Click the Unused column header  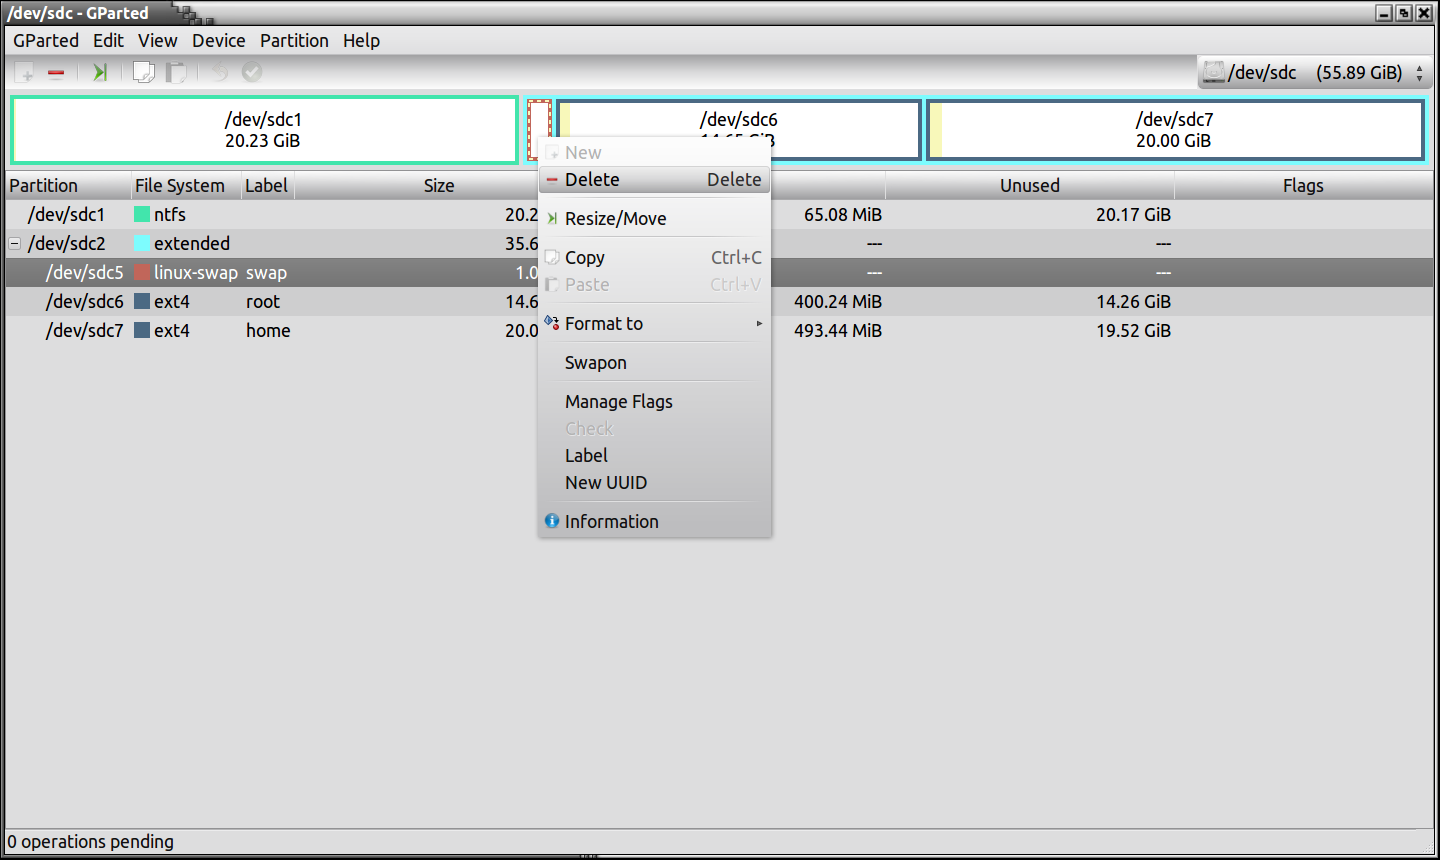(x=1029, y=185)
